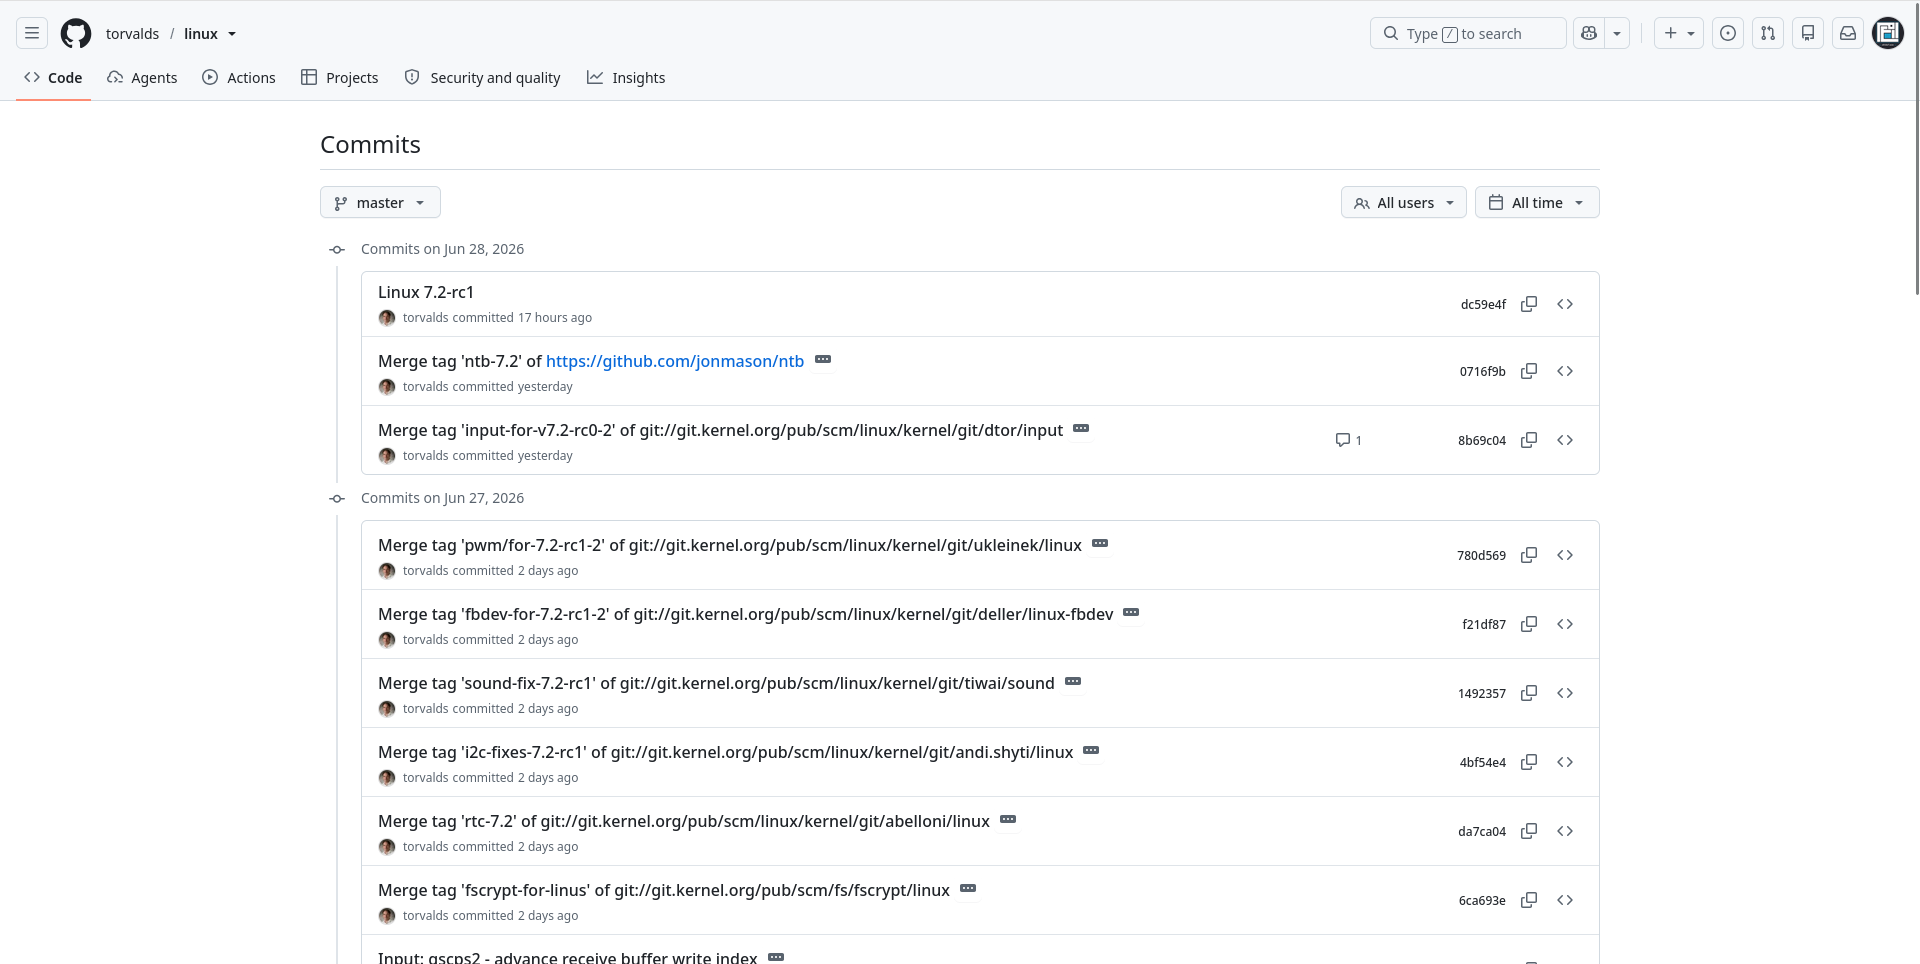The image size is (1920, 964).
Task: Copy full SHA for 6ca693e
Action: (1529, 900)
